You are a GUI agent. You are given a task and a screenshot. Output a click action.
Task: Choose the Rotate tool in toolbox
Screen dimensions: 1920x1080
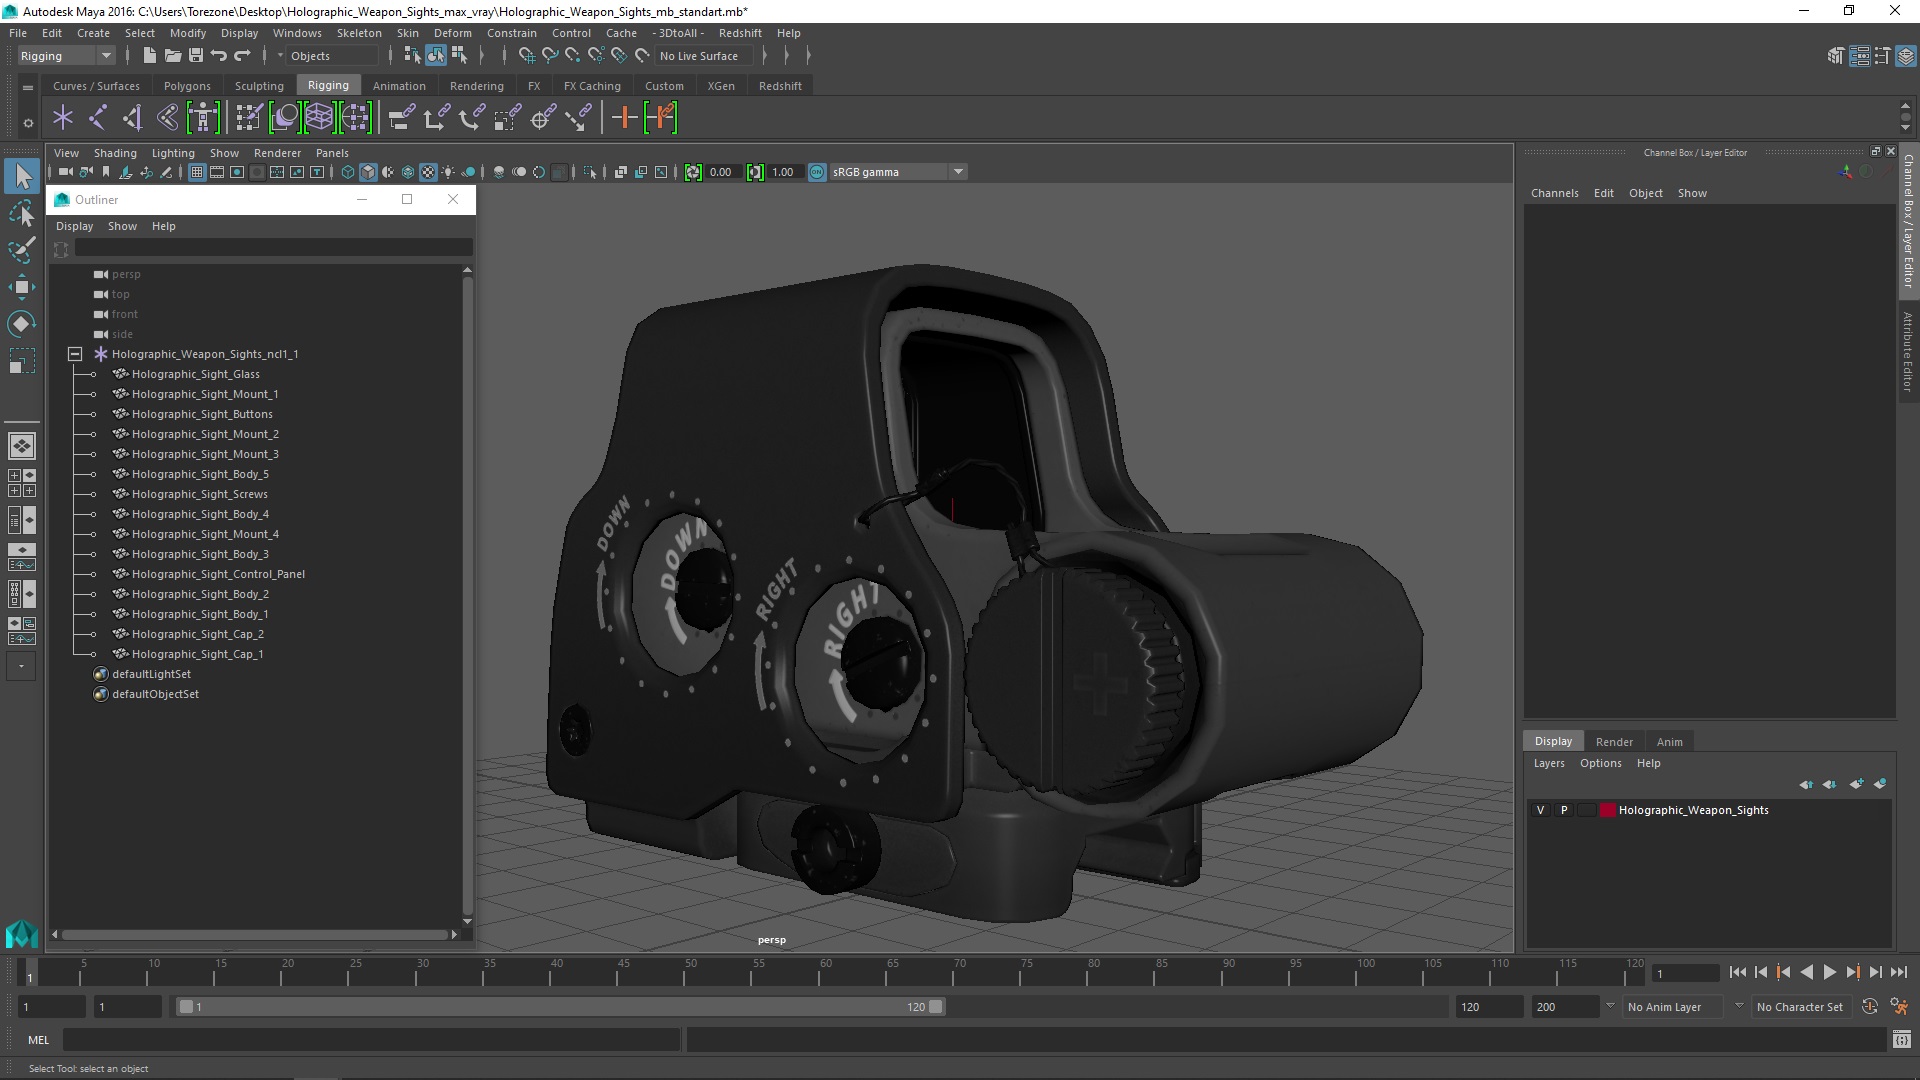(22, 324)
